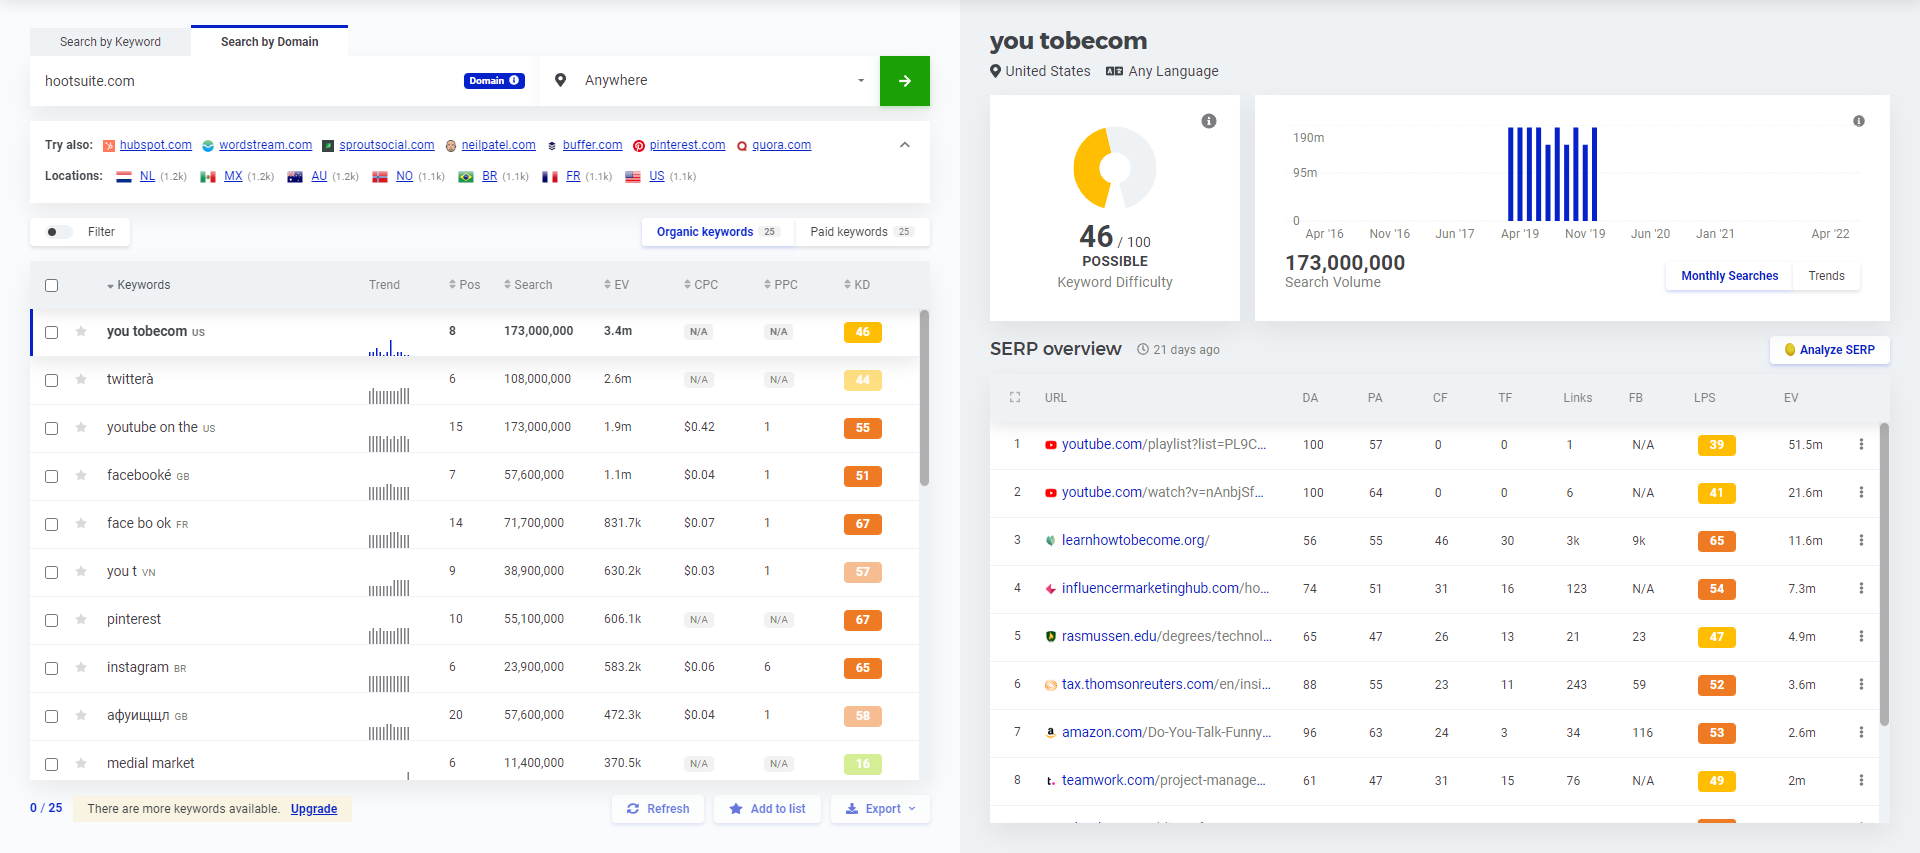Viewport: 1920px width, 853px height.
Task: Switch to Search by Keyword tab
Action: coord(110,42)
